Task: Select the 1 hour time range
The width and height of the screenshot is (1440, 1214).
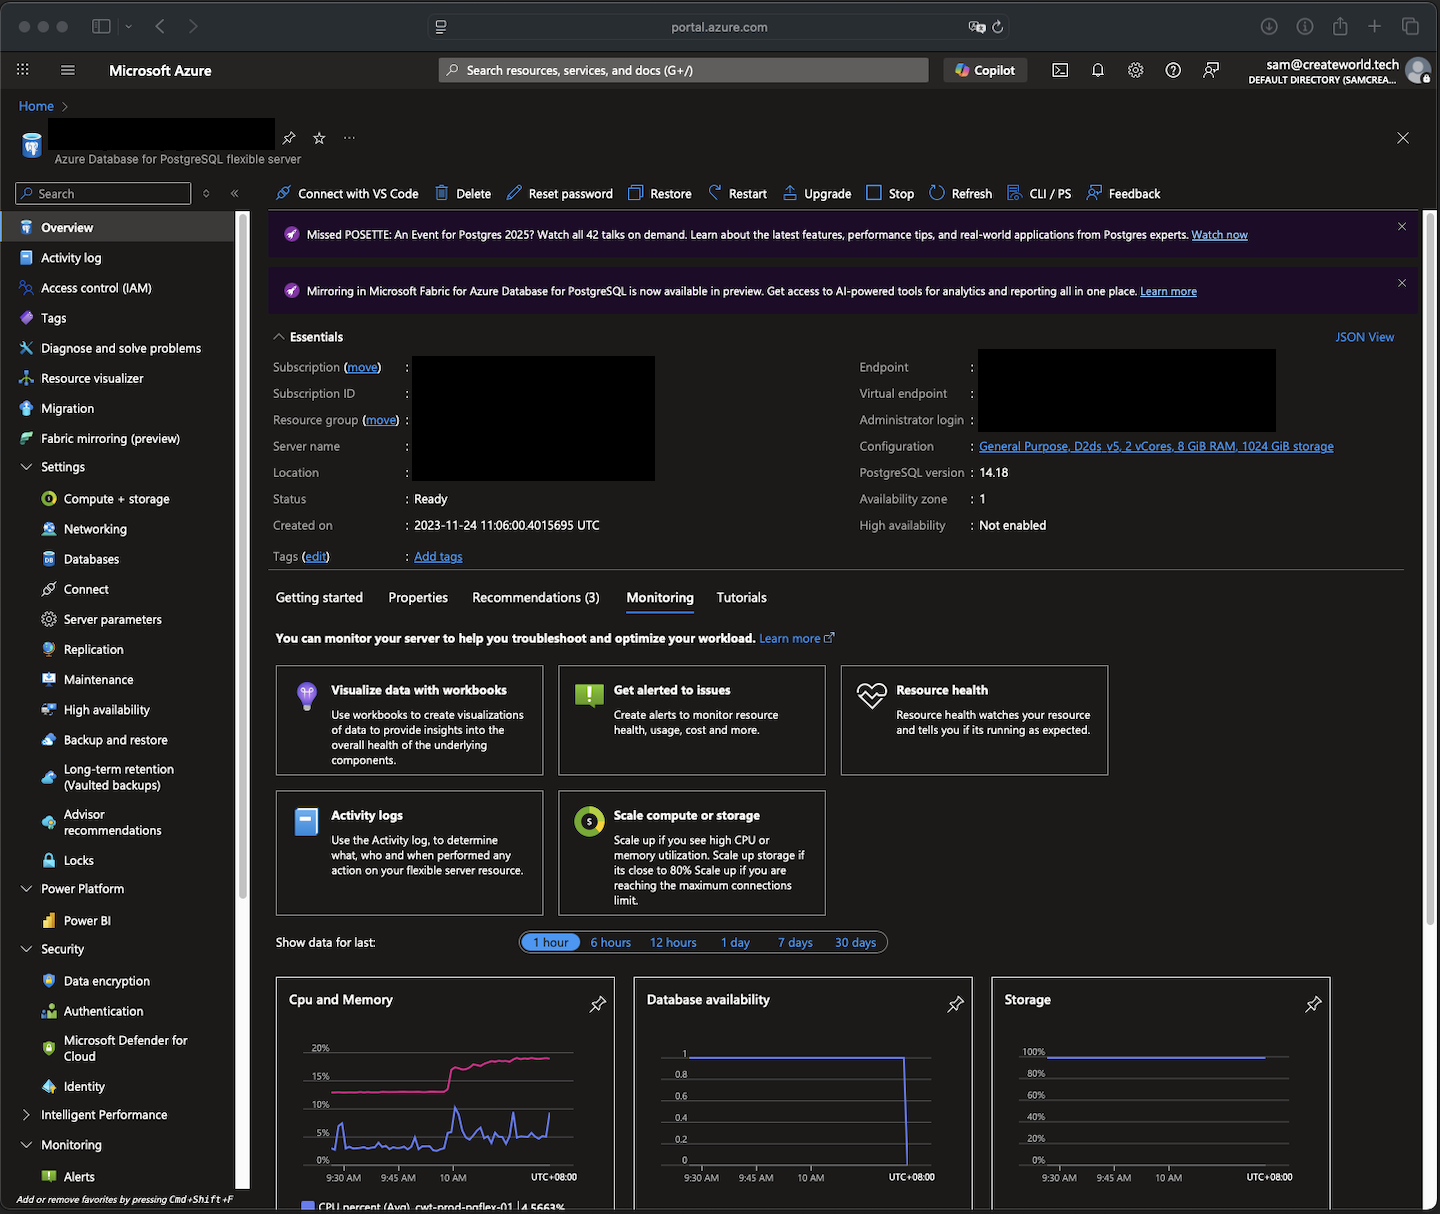Action: [550, 942]
